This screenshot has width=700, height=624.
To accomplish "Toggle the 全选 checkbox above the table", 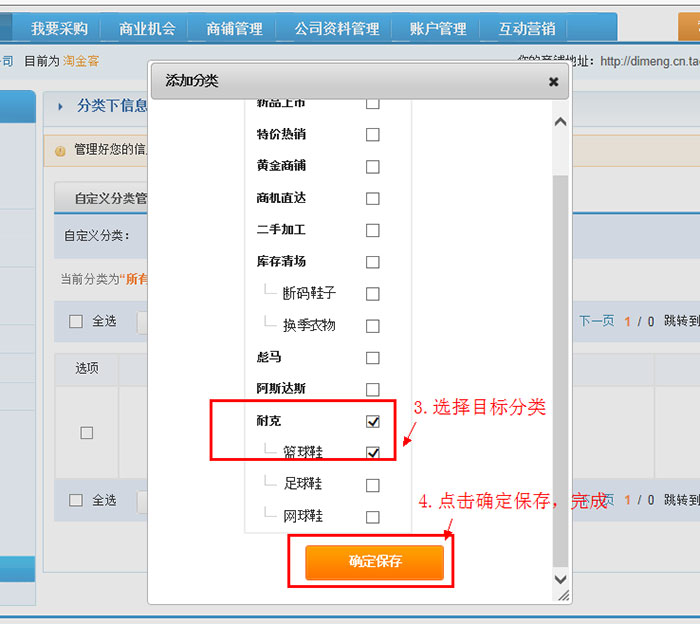I will click(76, 321).
